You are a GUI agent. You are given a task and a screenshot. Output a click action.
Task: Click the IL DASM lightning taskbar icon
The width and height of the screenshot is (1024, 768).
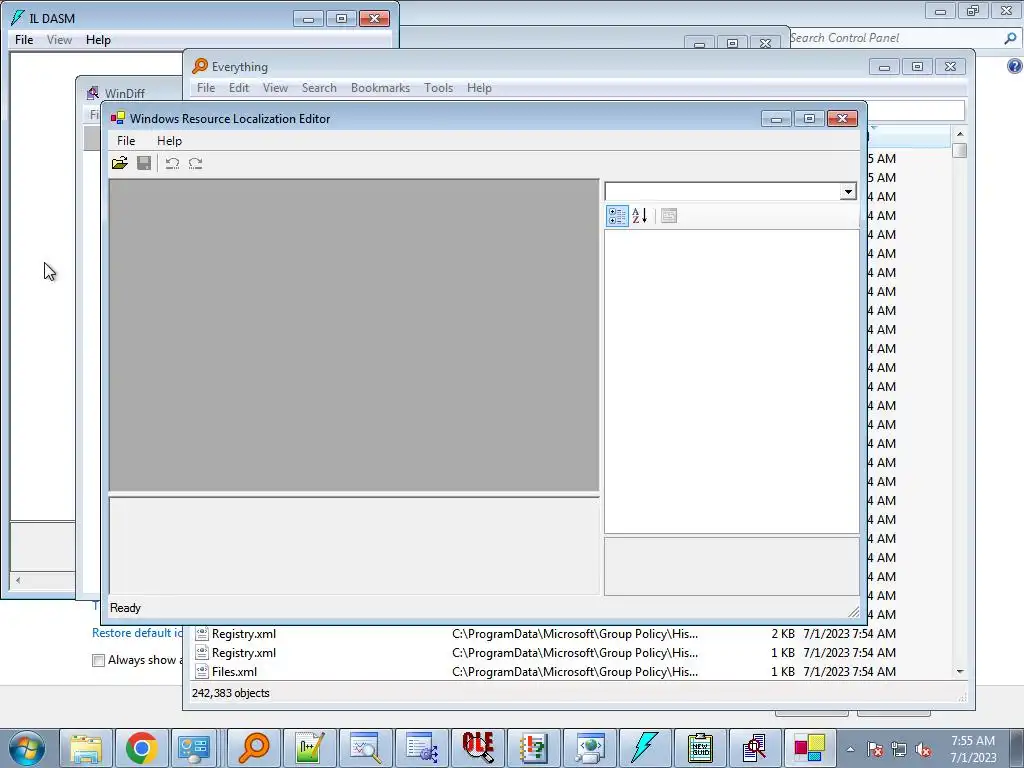[x=645, y=748]
